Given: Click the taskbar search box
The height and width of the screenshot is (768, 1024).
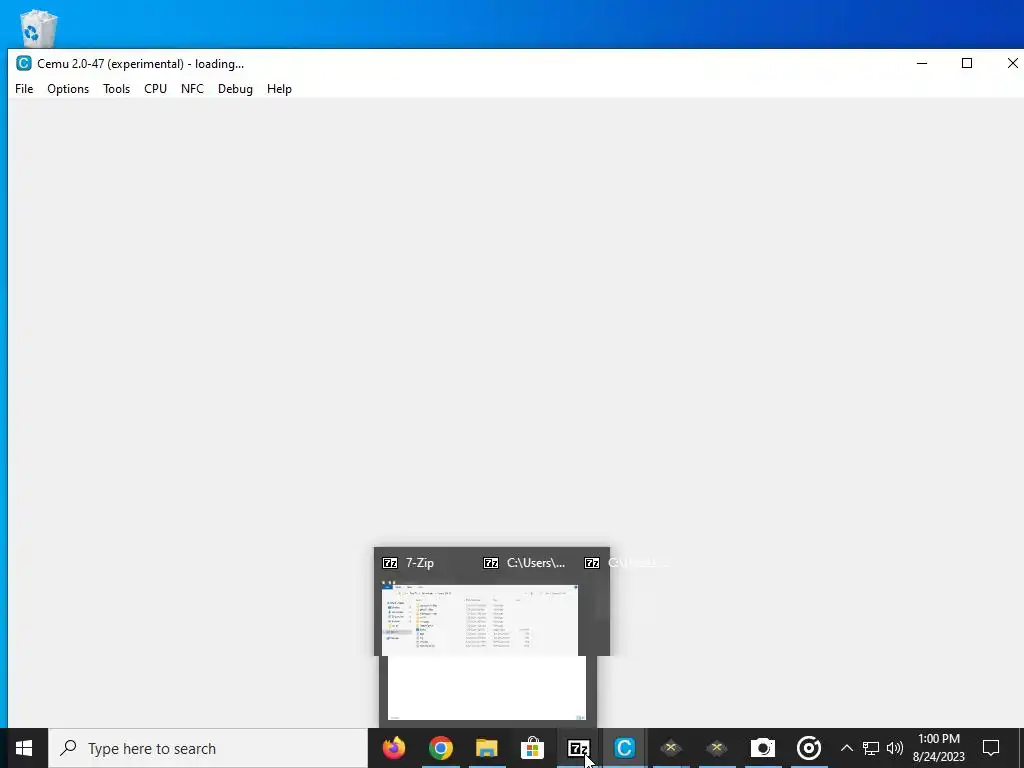Looking at the screenshot, I should (x=208, y=748).
